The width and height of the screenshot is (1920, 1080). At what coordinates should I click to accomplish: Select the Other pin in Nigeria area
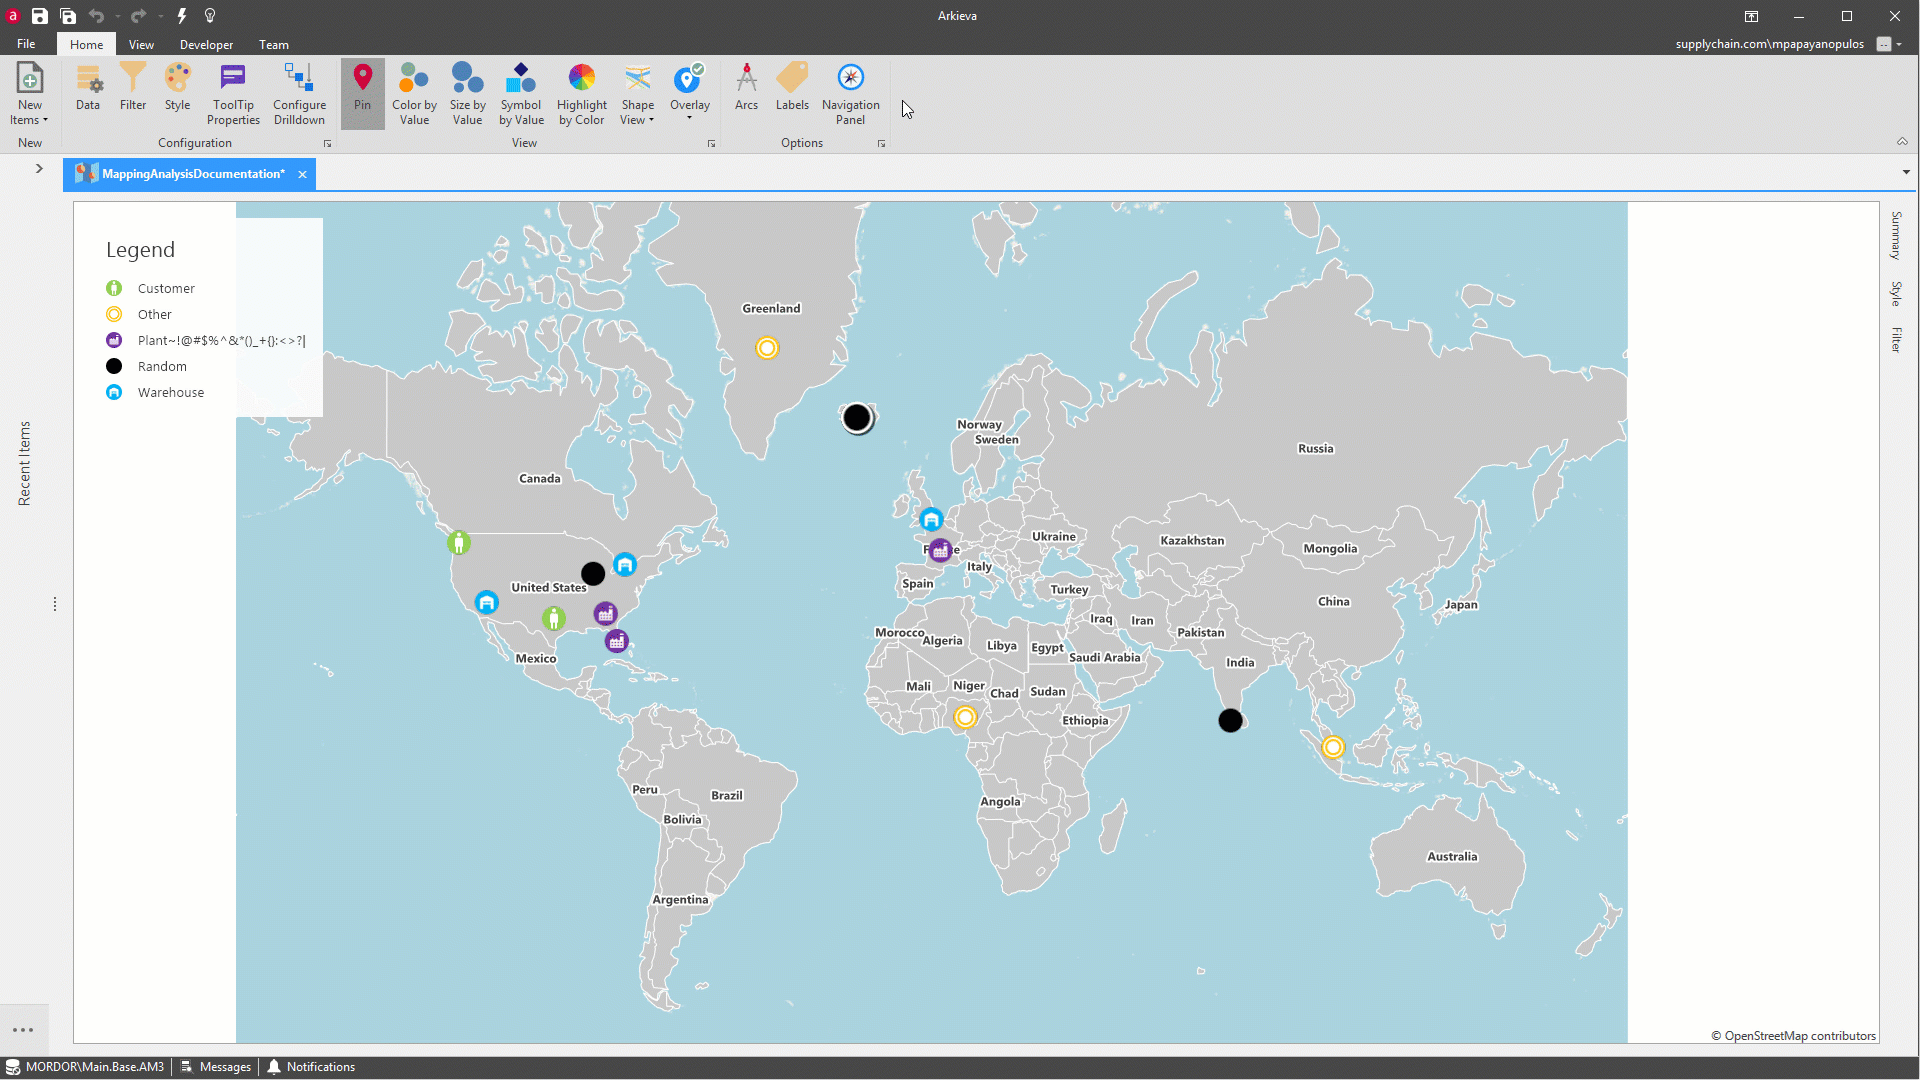[965, 717]
